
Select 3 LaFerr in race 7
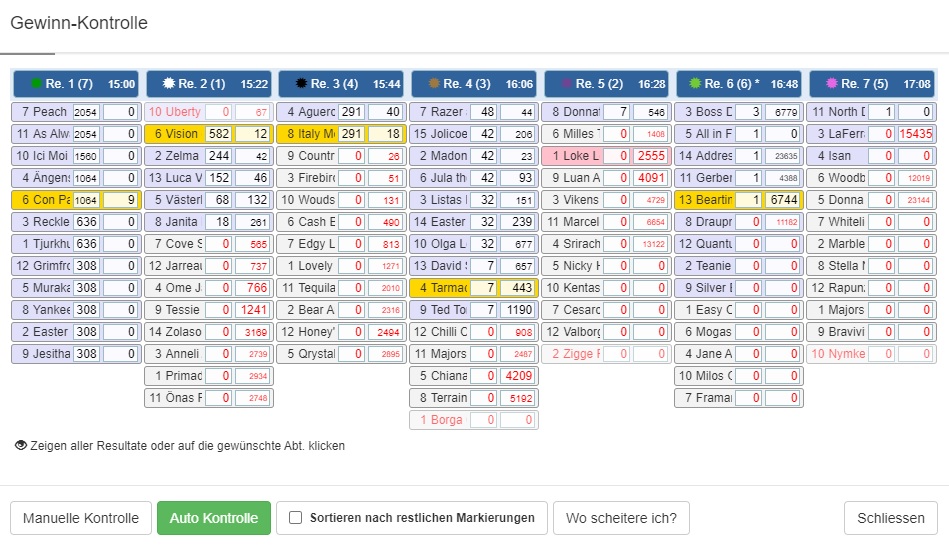point(872,134)
